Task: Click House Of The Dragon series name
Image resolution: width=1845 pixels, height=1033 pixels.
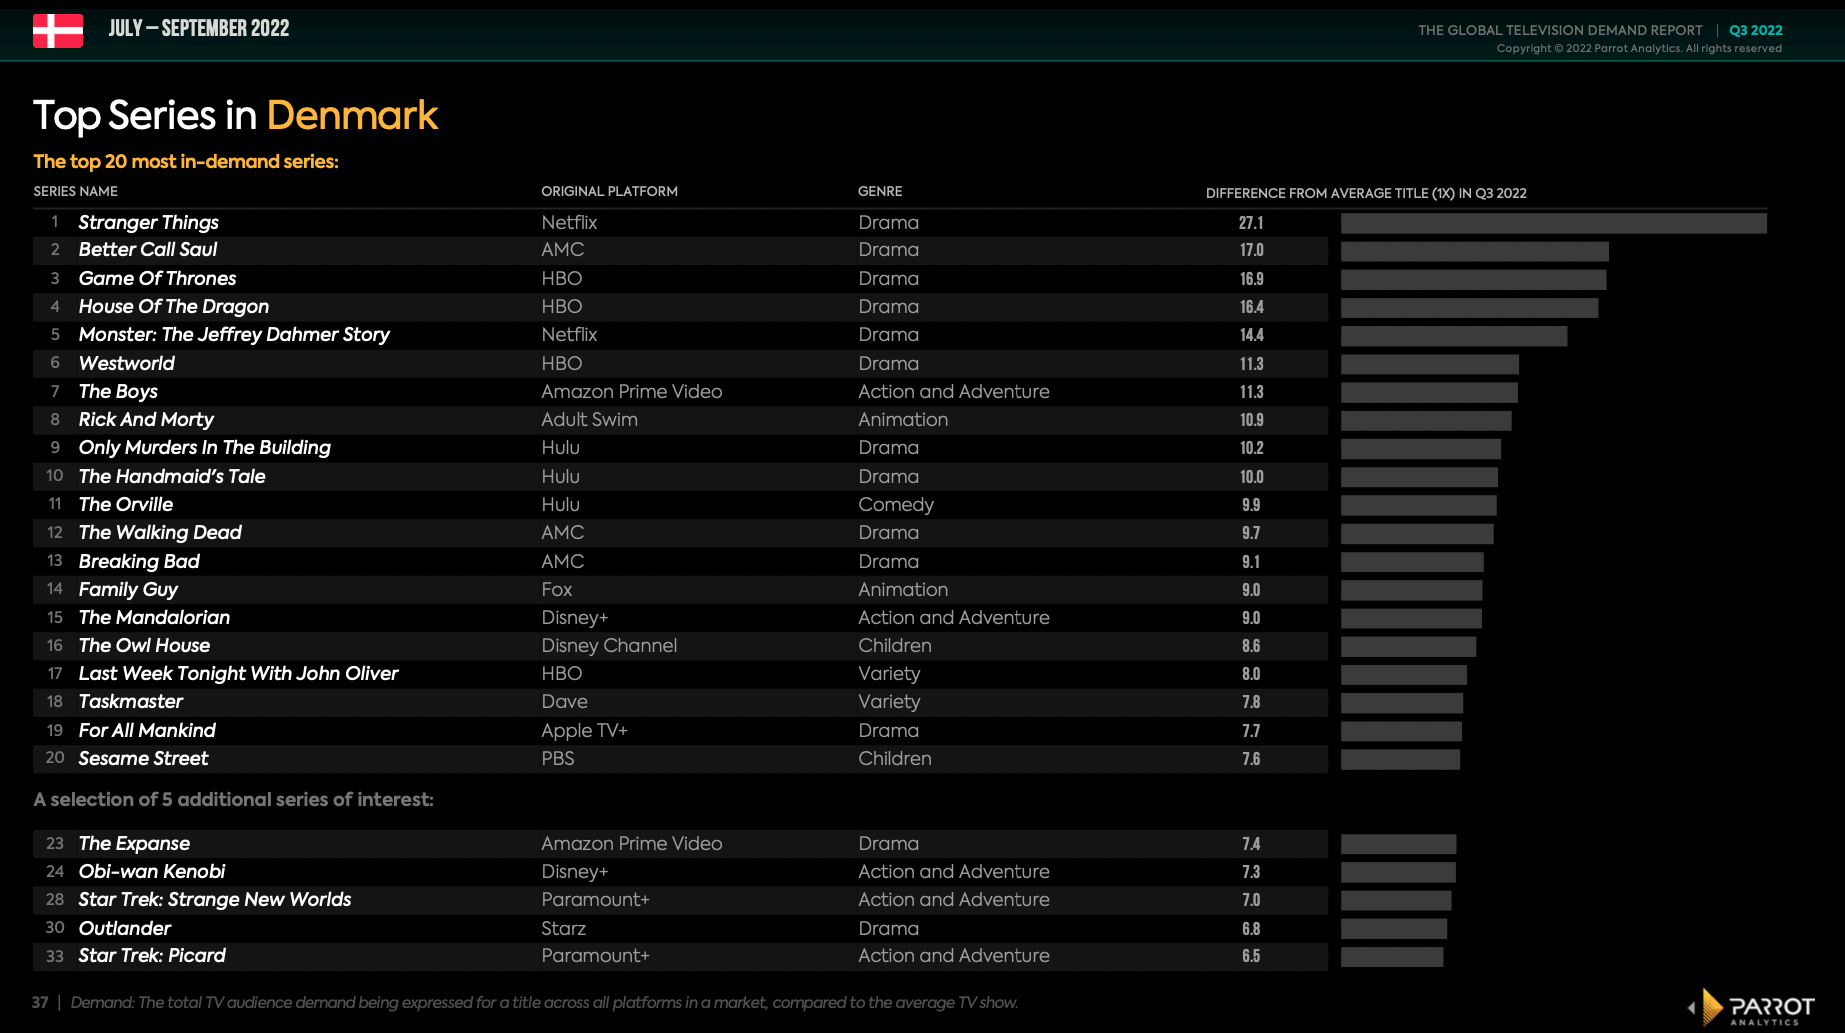Action: (x=173, y=306)
